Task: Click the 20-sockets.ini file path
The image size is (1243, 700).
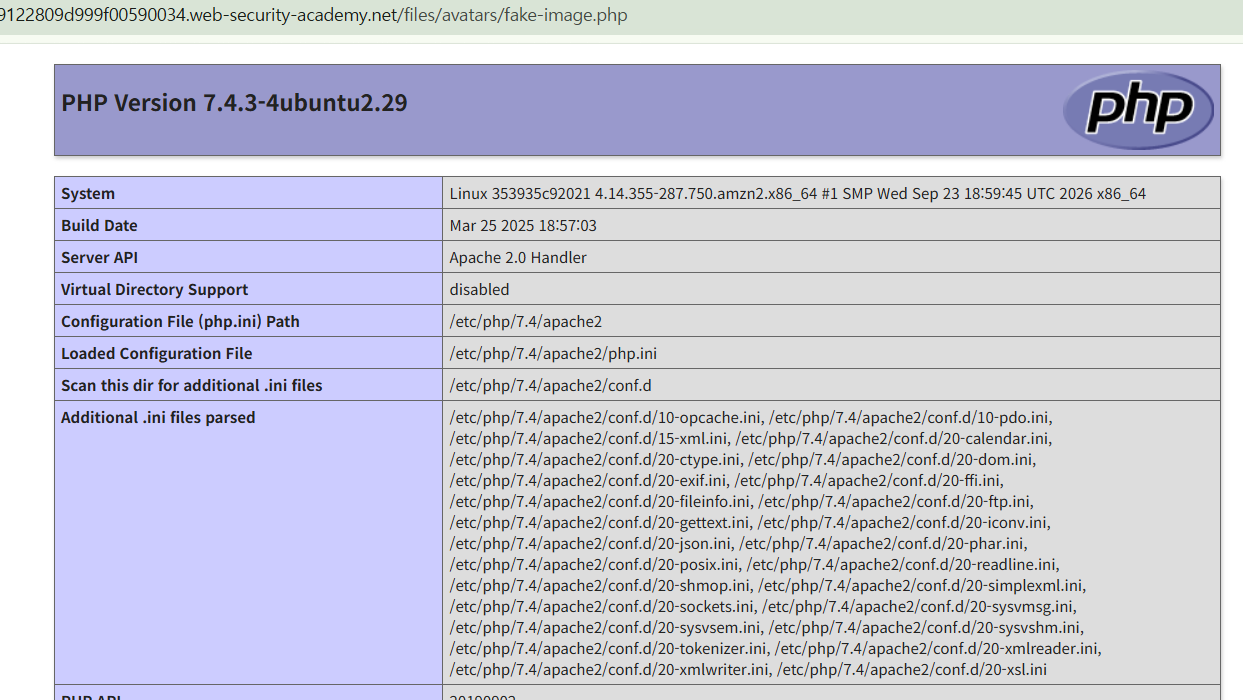Action: click(x=602, y=606)
